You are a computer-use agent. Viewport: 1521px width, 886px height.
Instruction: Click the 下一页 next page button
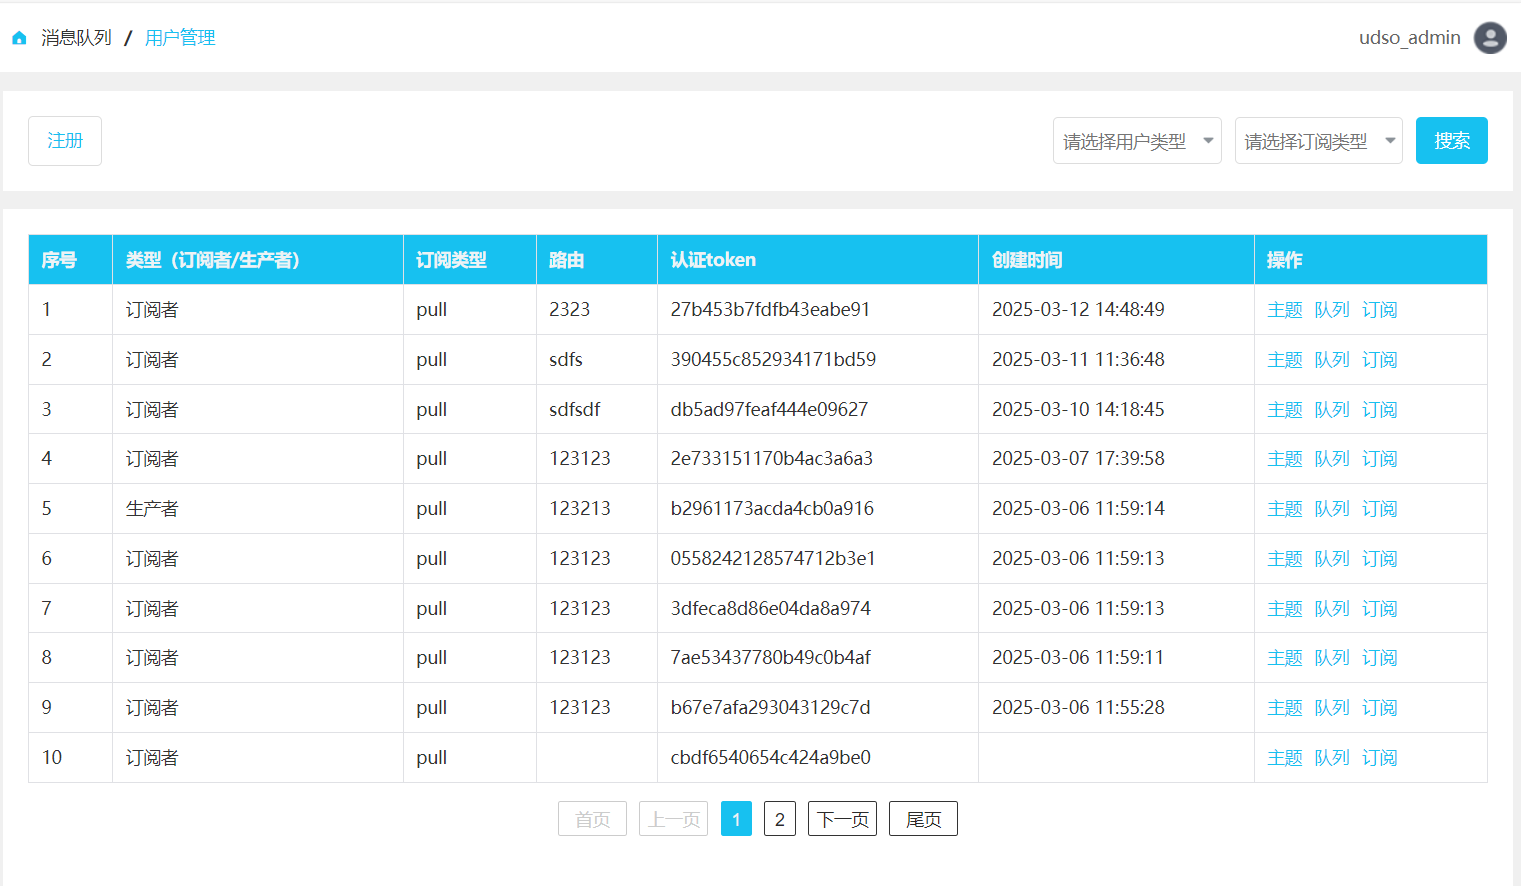(x=842, y=819)
